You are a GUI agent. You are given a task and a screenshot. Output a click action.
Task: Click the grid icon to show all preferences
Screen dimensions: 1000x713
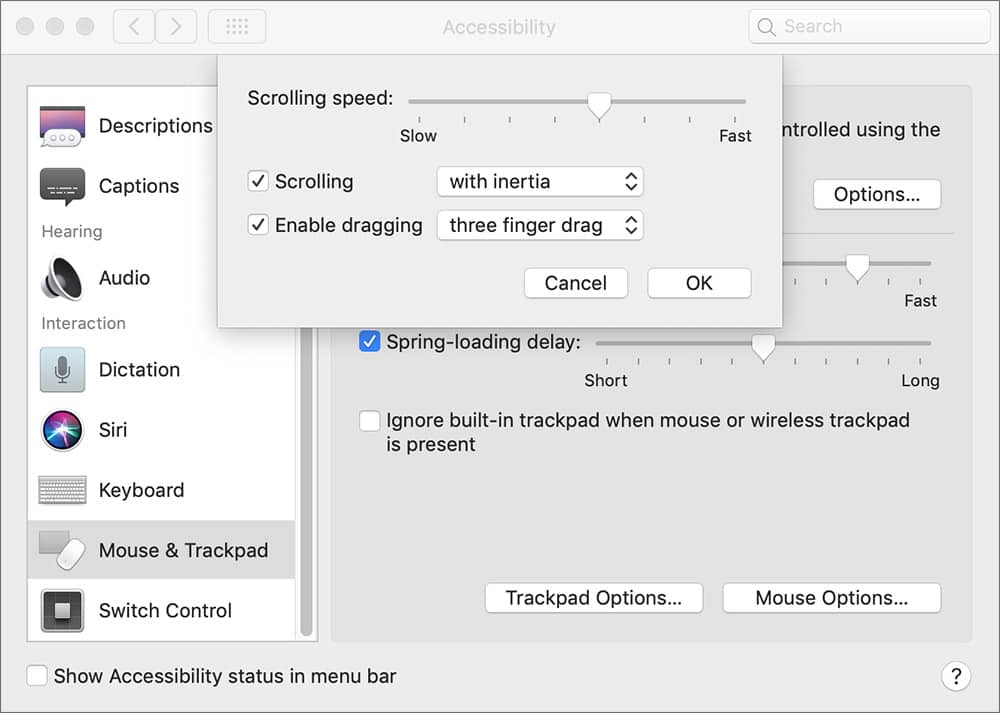coord(237,26)
